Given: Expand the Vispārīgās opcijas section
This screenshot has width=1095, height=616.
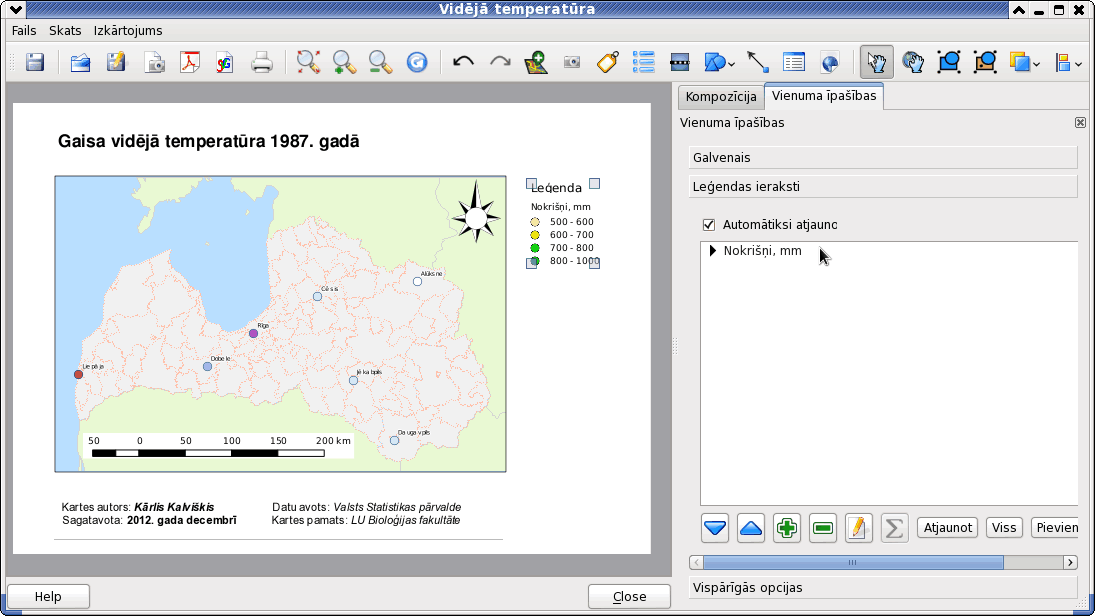Looking at the screenshot, I should point(883,587).
